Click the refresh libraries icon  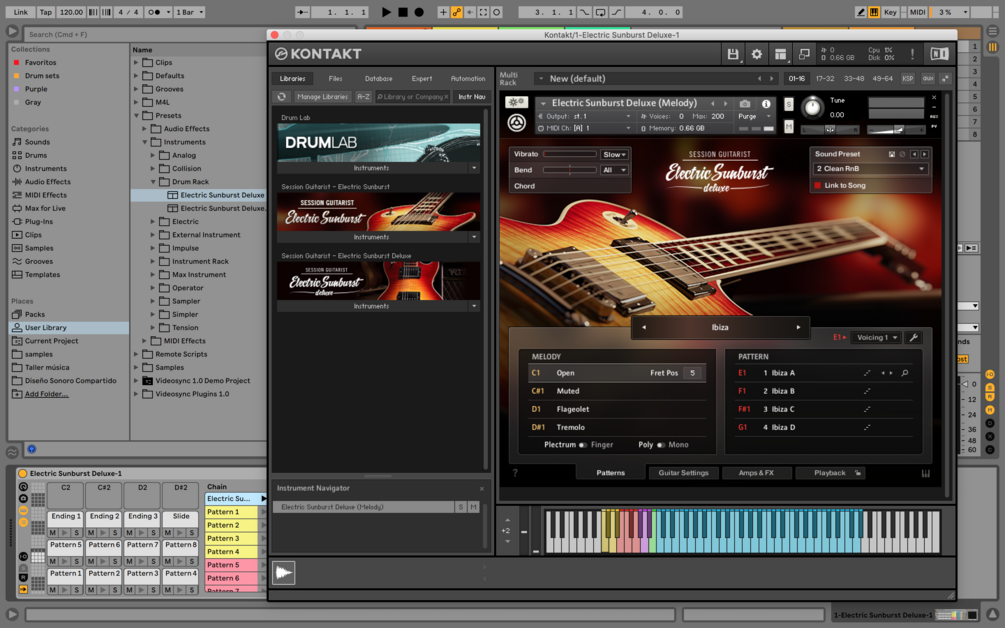pos(281,97)
